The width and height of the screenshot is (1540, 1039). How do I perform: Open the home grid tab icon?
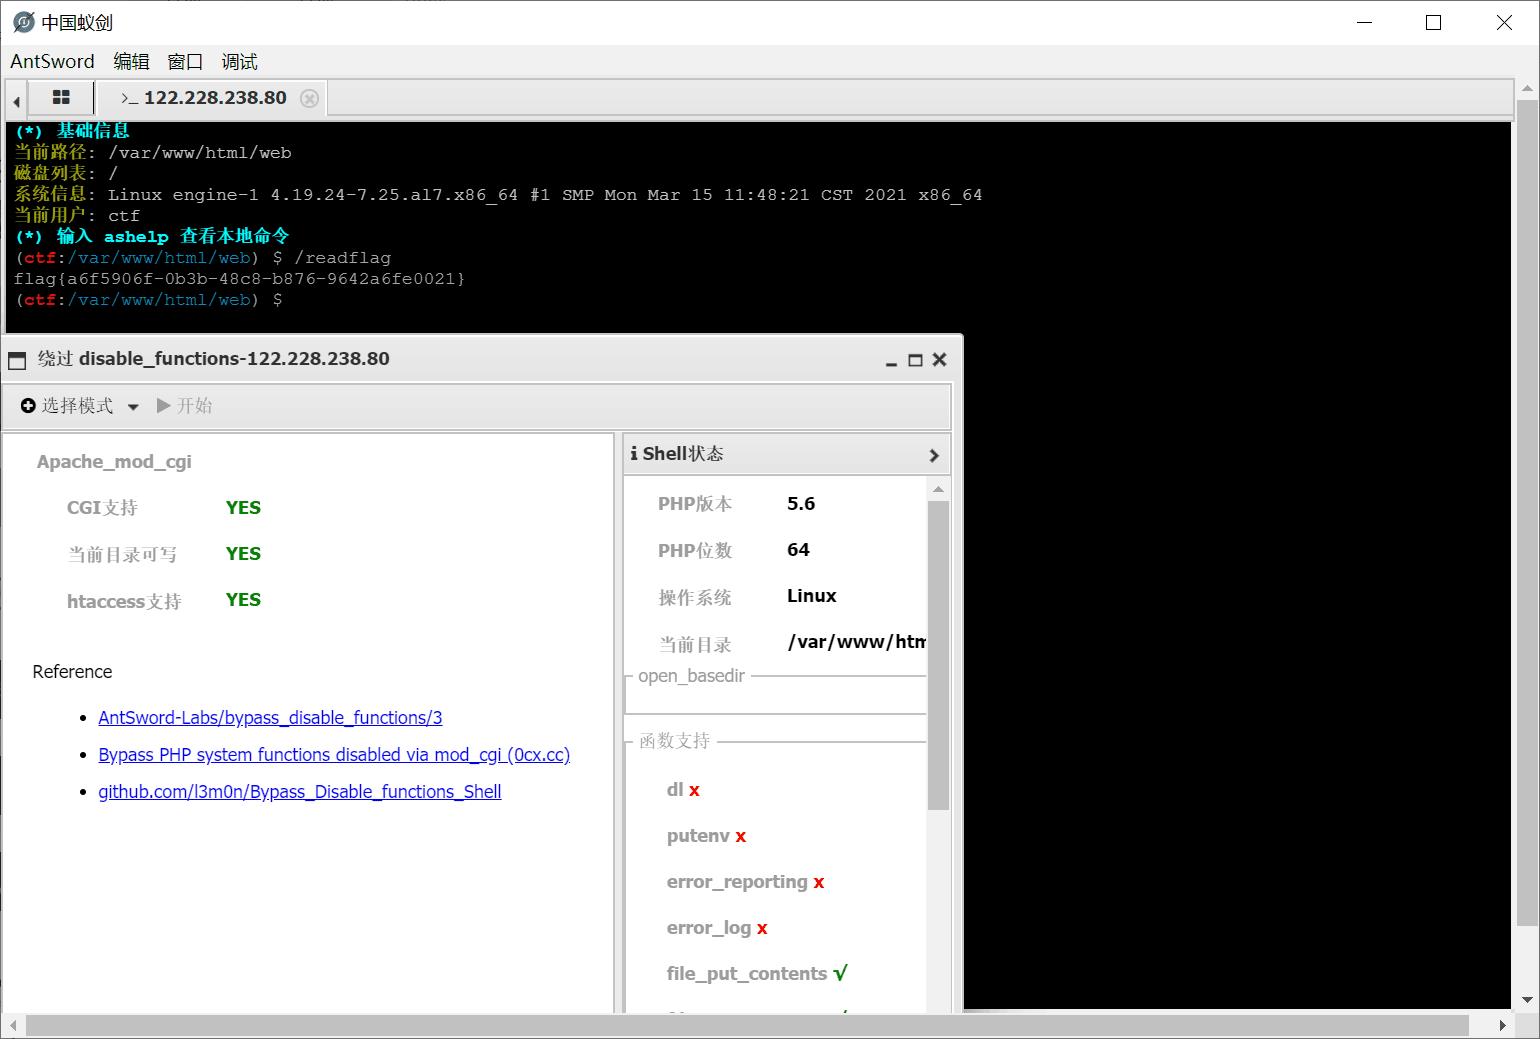61,97
